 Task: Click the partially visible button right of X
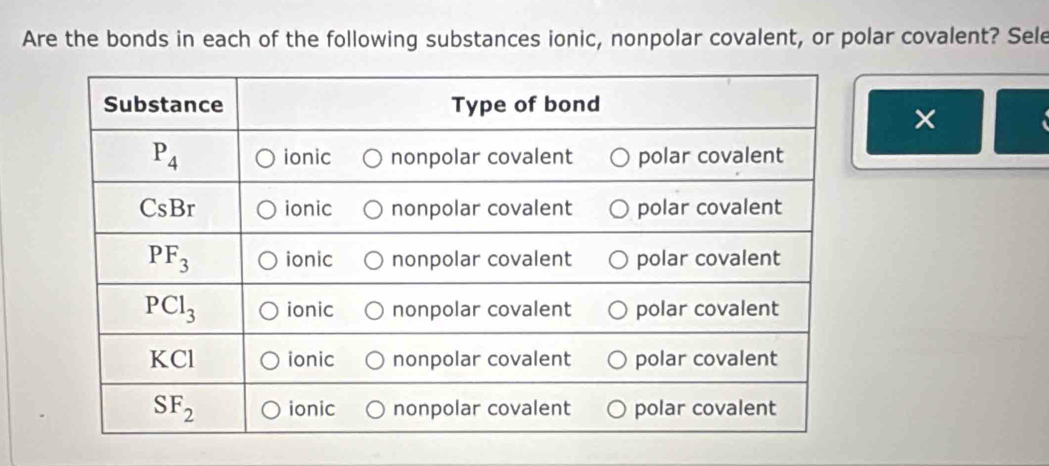(1022, 121)
